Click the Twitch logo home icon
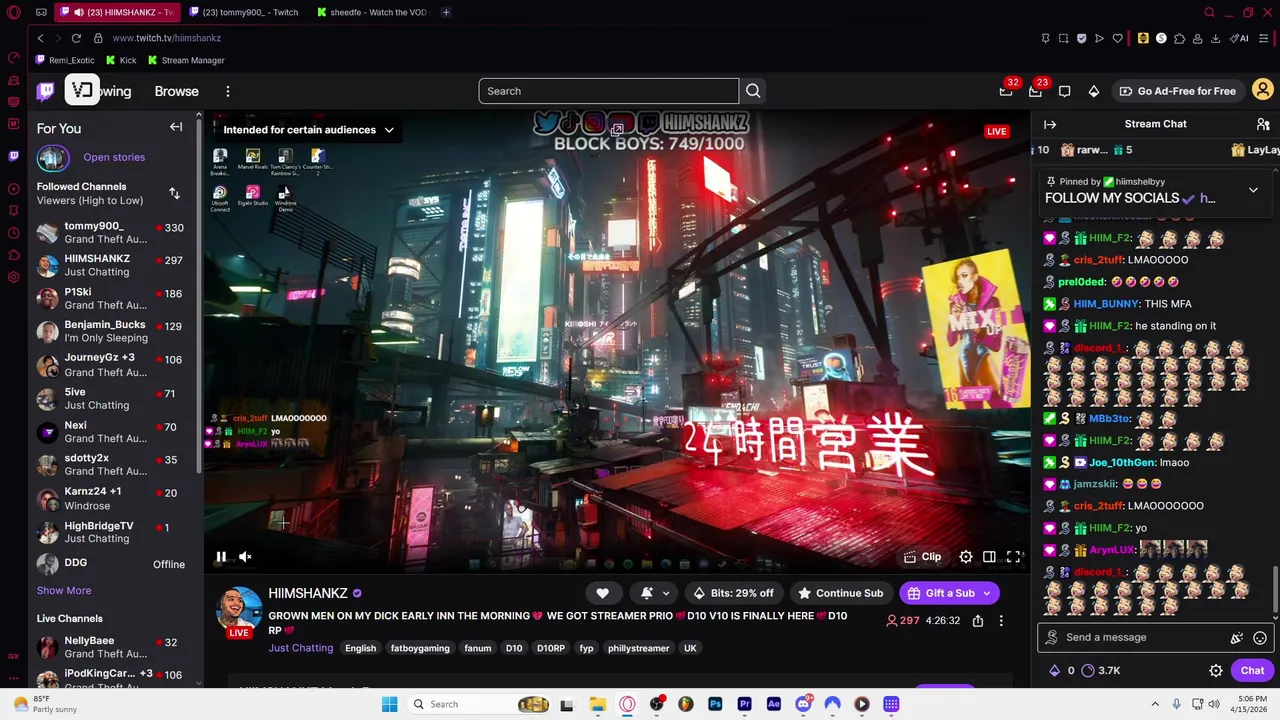Image resolution: width=1280 pixels, height=720 pixels. click(46, 91)
